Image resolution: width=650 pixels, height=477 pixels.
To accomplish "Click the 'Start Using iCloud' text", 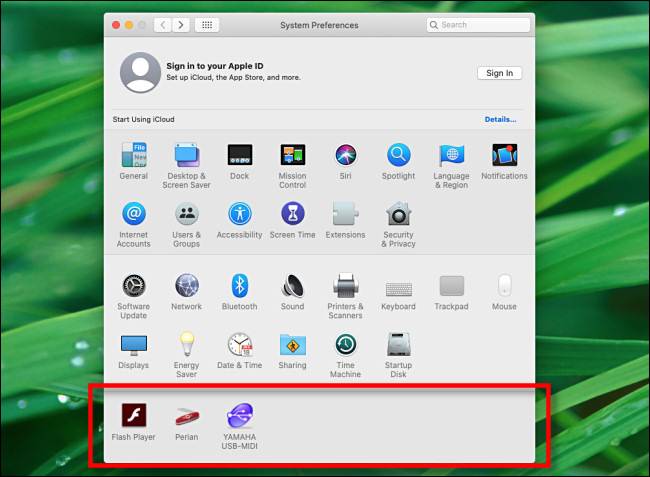I will pos(143,119).
